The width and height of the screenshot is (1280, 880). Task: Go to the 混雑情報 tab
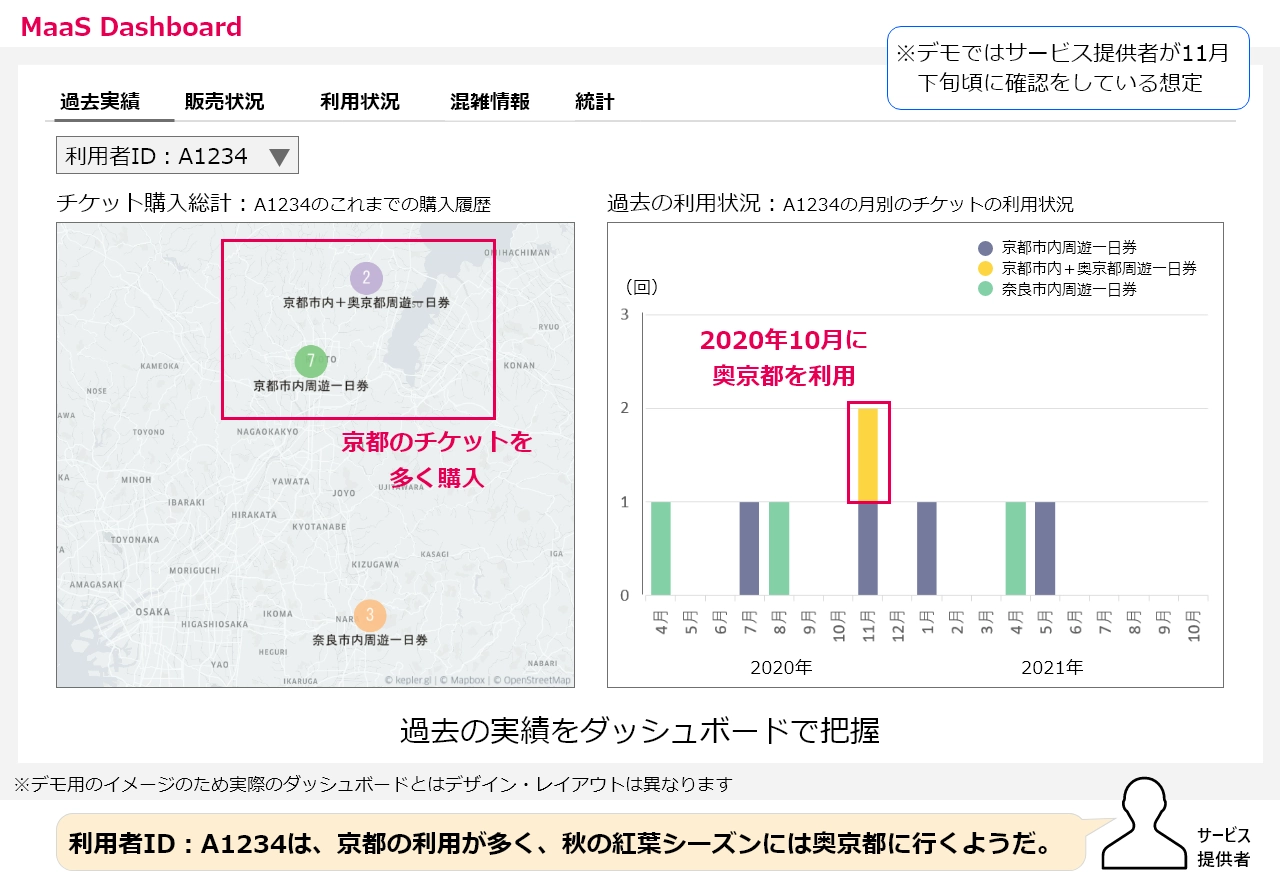pos(489,102)
